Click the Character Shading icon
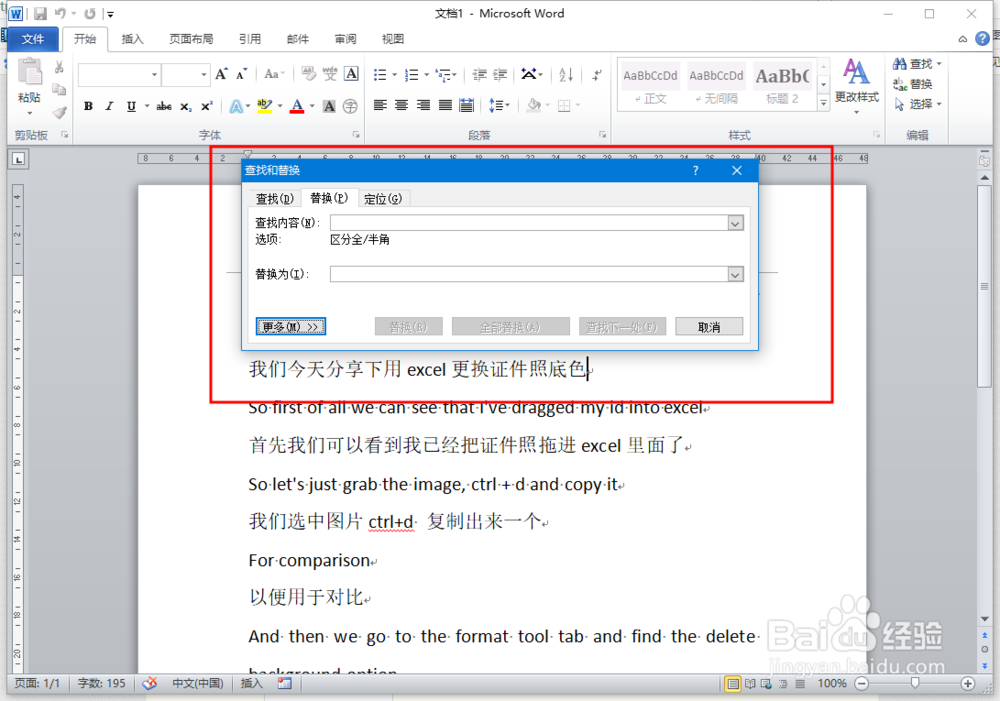The width and height of the screenshot is (1000, 701). pos(329,106)
